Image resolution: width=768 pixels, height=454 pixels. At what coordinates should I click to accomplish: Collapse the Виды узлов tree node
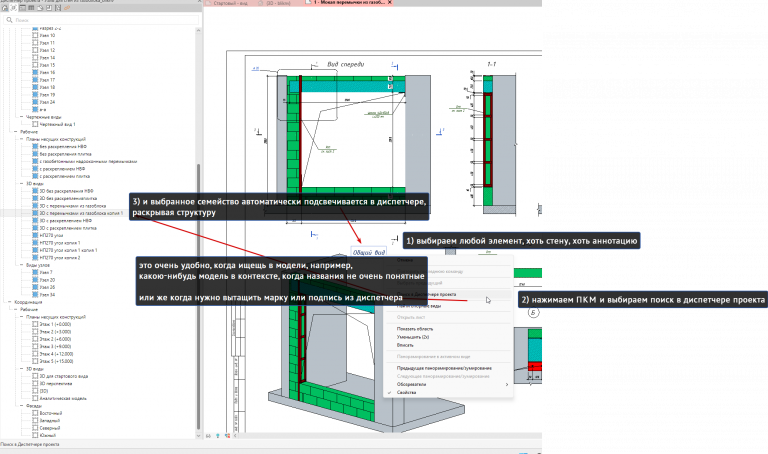point(22,265)
